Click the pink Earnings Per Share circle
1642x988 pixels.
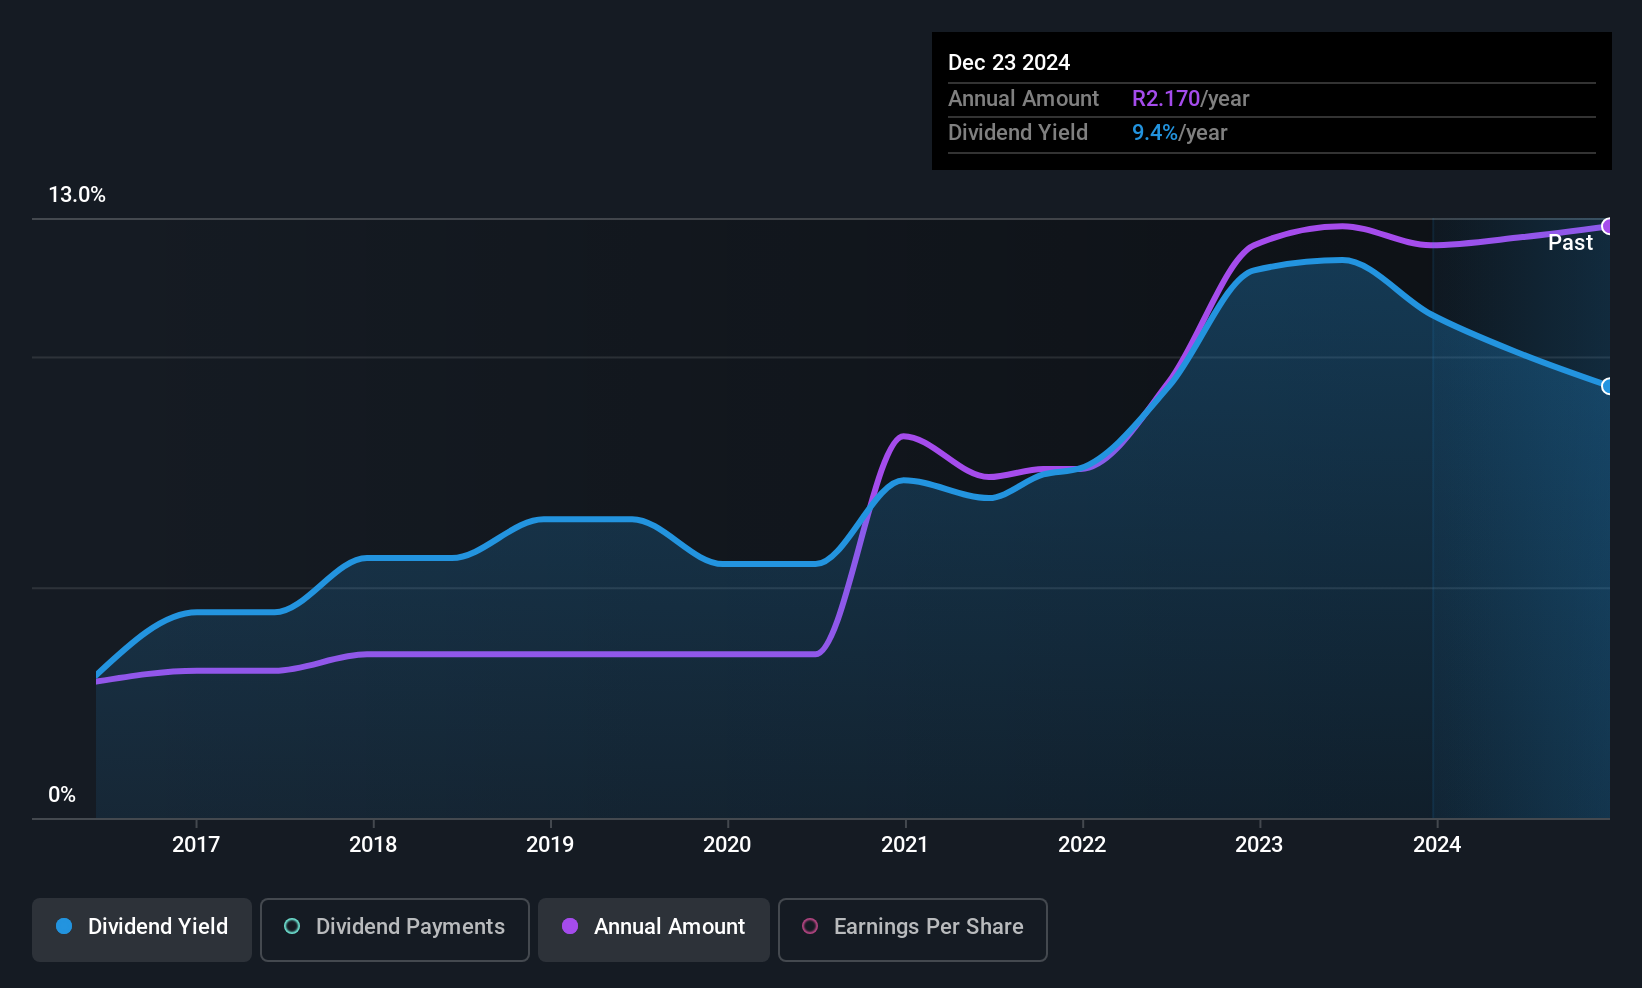(x=810, y=926)
